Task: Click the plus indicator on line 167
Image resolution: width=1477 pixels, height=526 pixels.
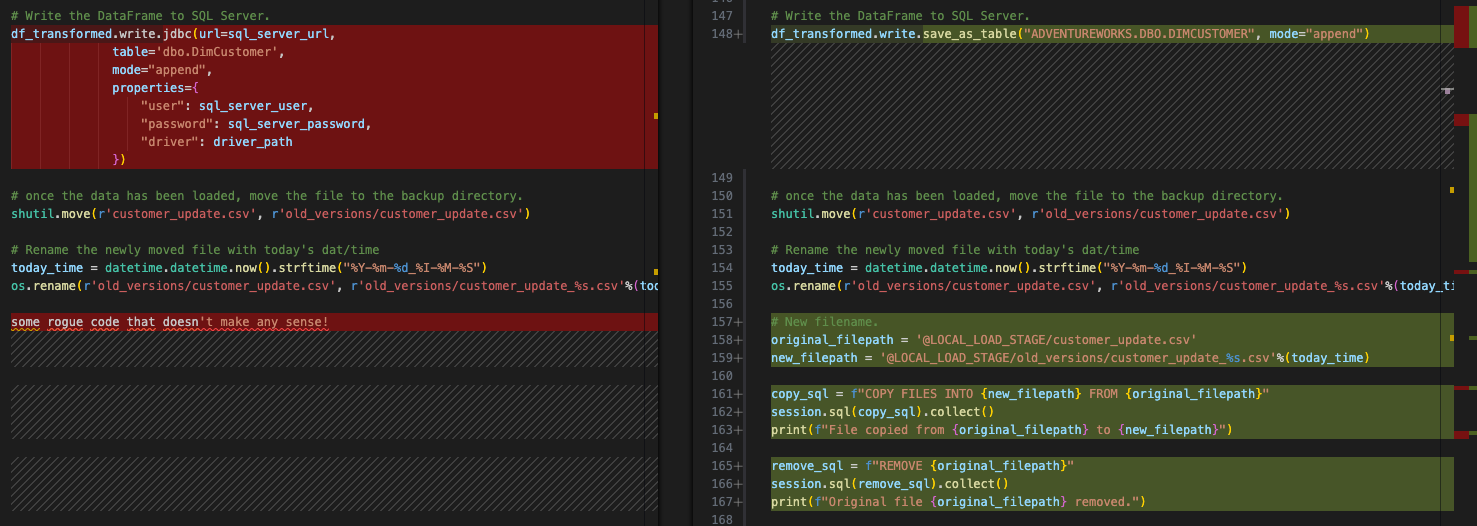Action: (x=739, y=502)
